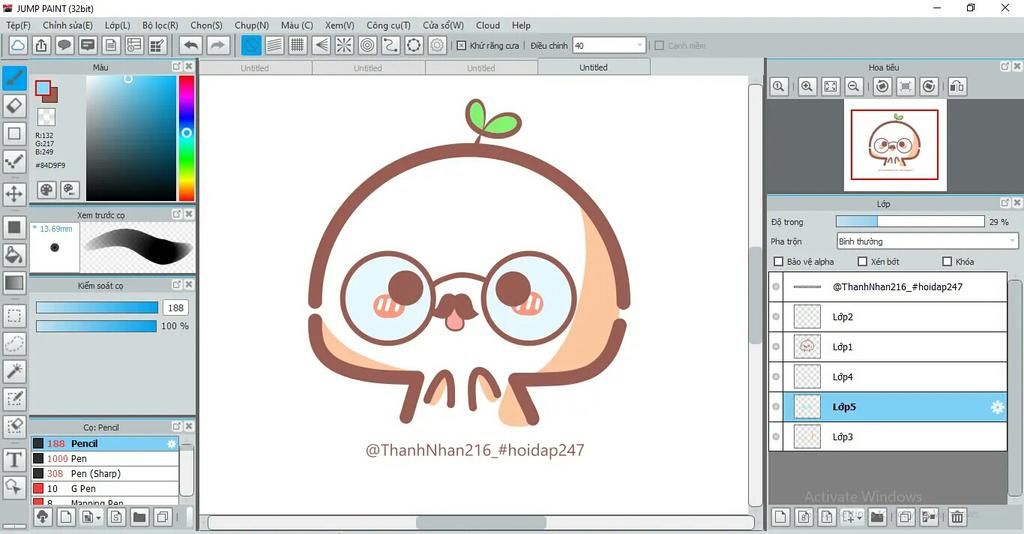Image resolution: width=1024 pixels, height=534 pixels.
Task: Toggle Bảo vệ alpha checkbox
Action: pos(778,261)
